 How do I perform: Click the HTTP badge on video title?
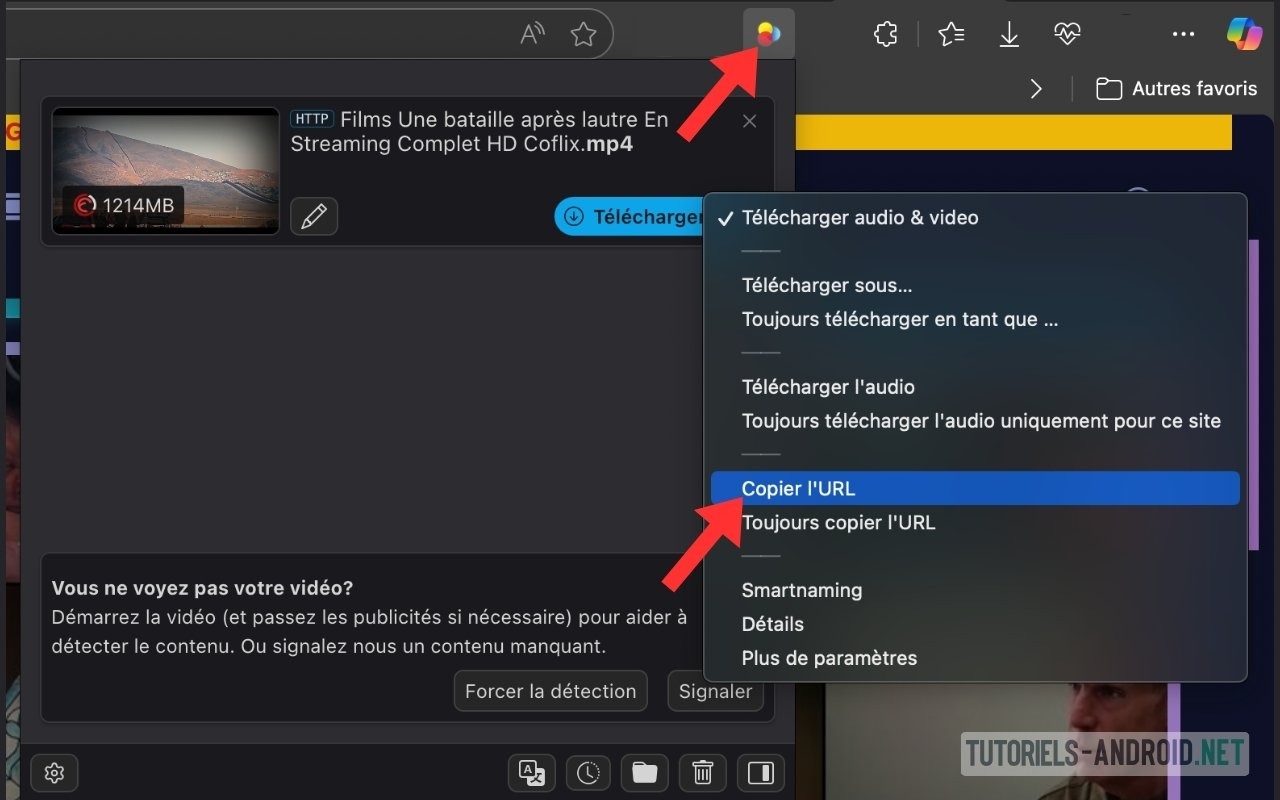(x=312, y=119)
